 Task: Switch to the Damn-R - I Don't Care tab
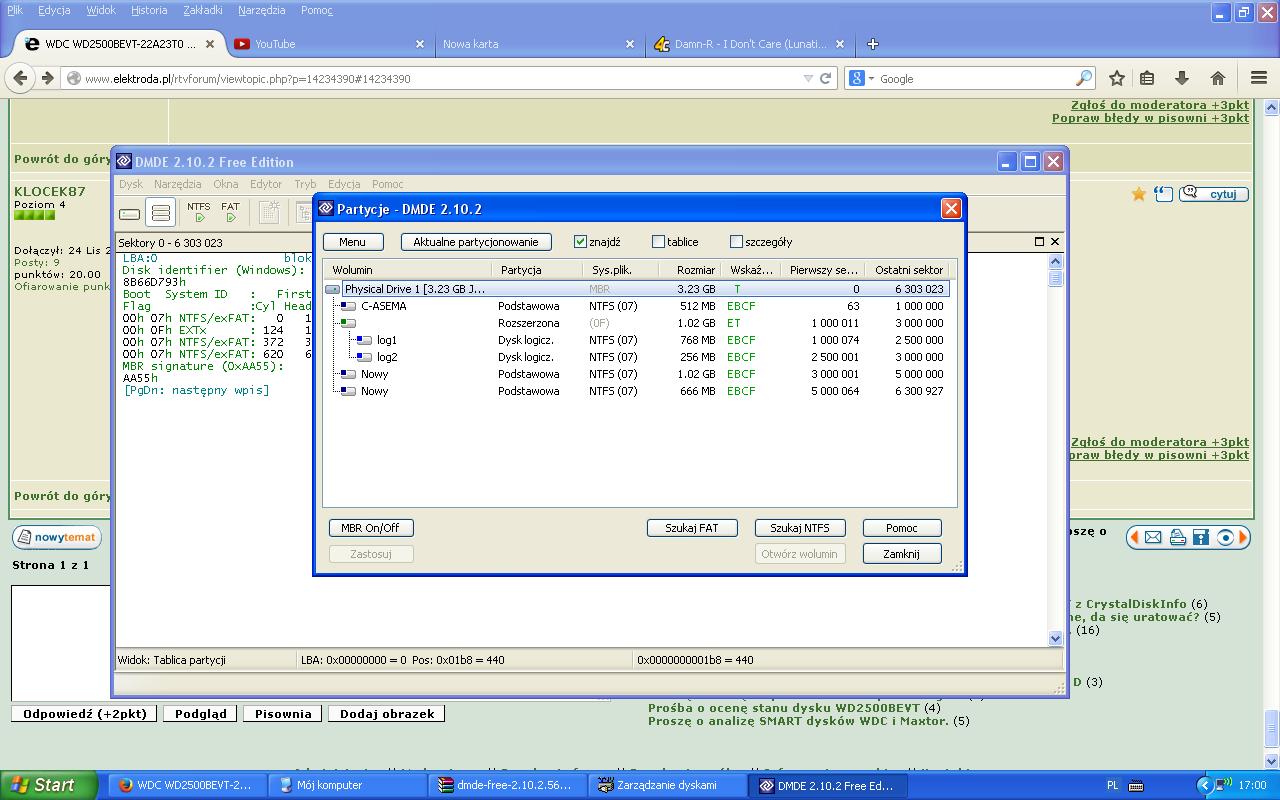coord(749,44)
